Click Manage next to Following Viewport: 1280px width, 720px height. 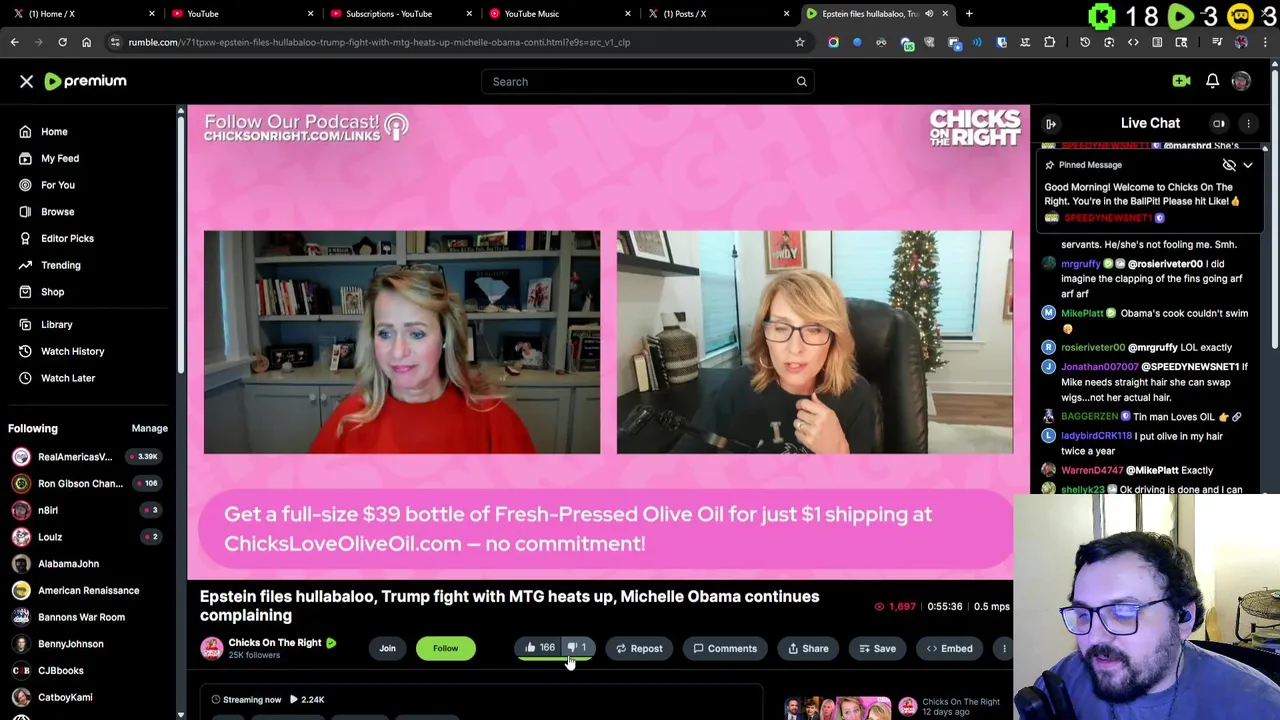pyautogui.click(x=149, y=428)
